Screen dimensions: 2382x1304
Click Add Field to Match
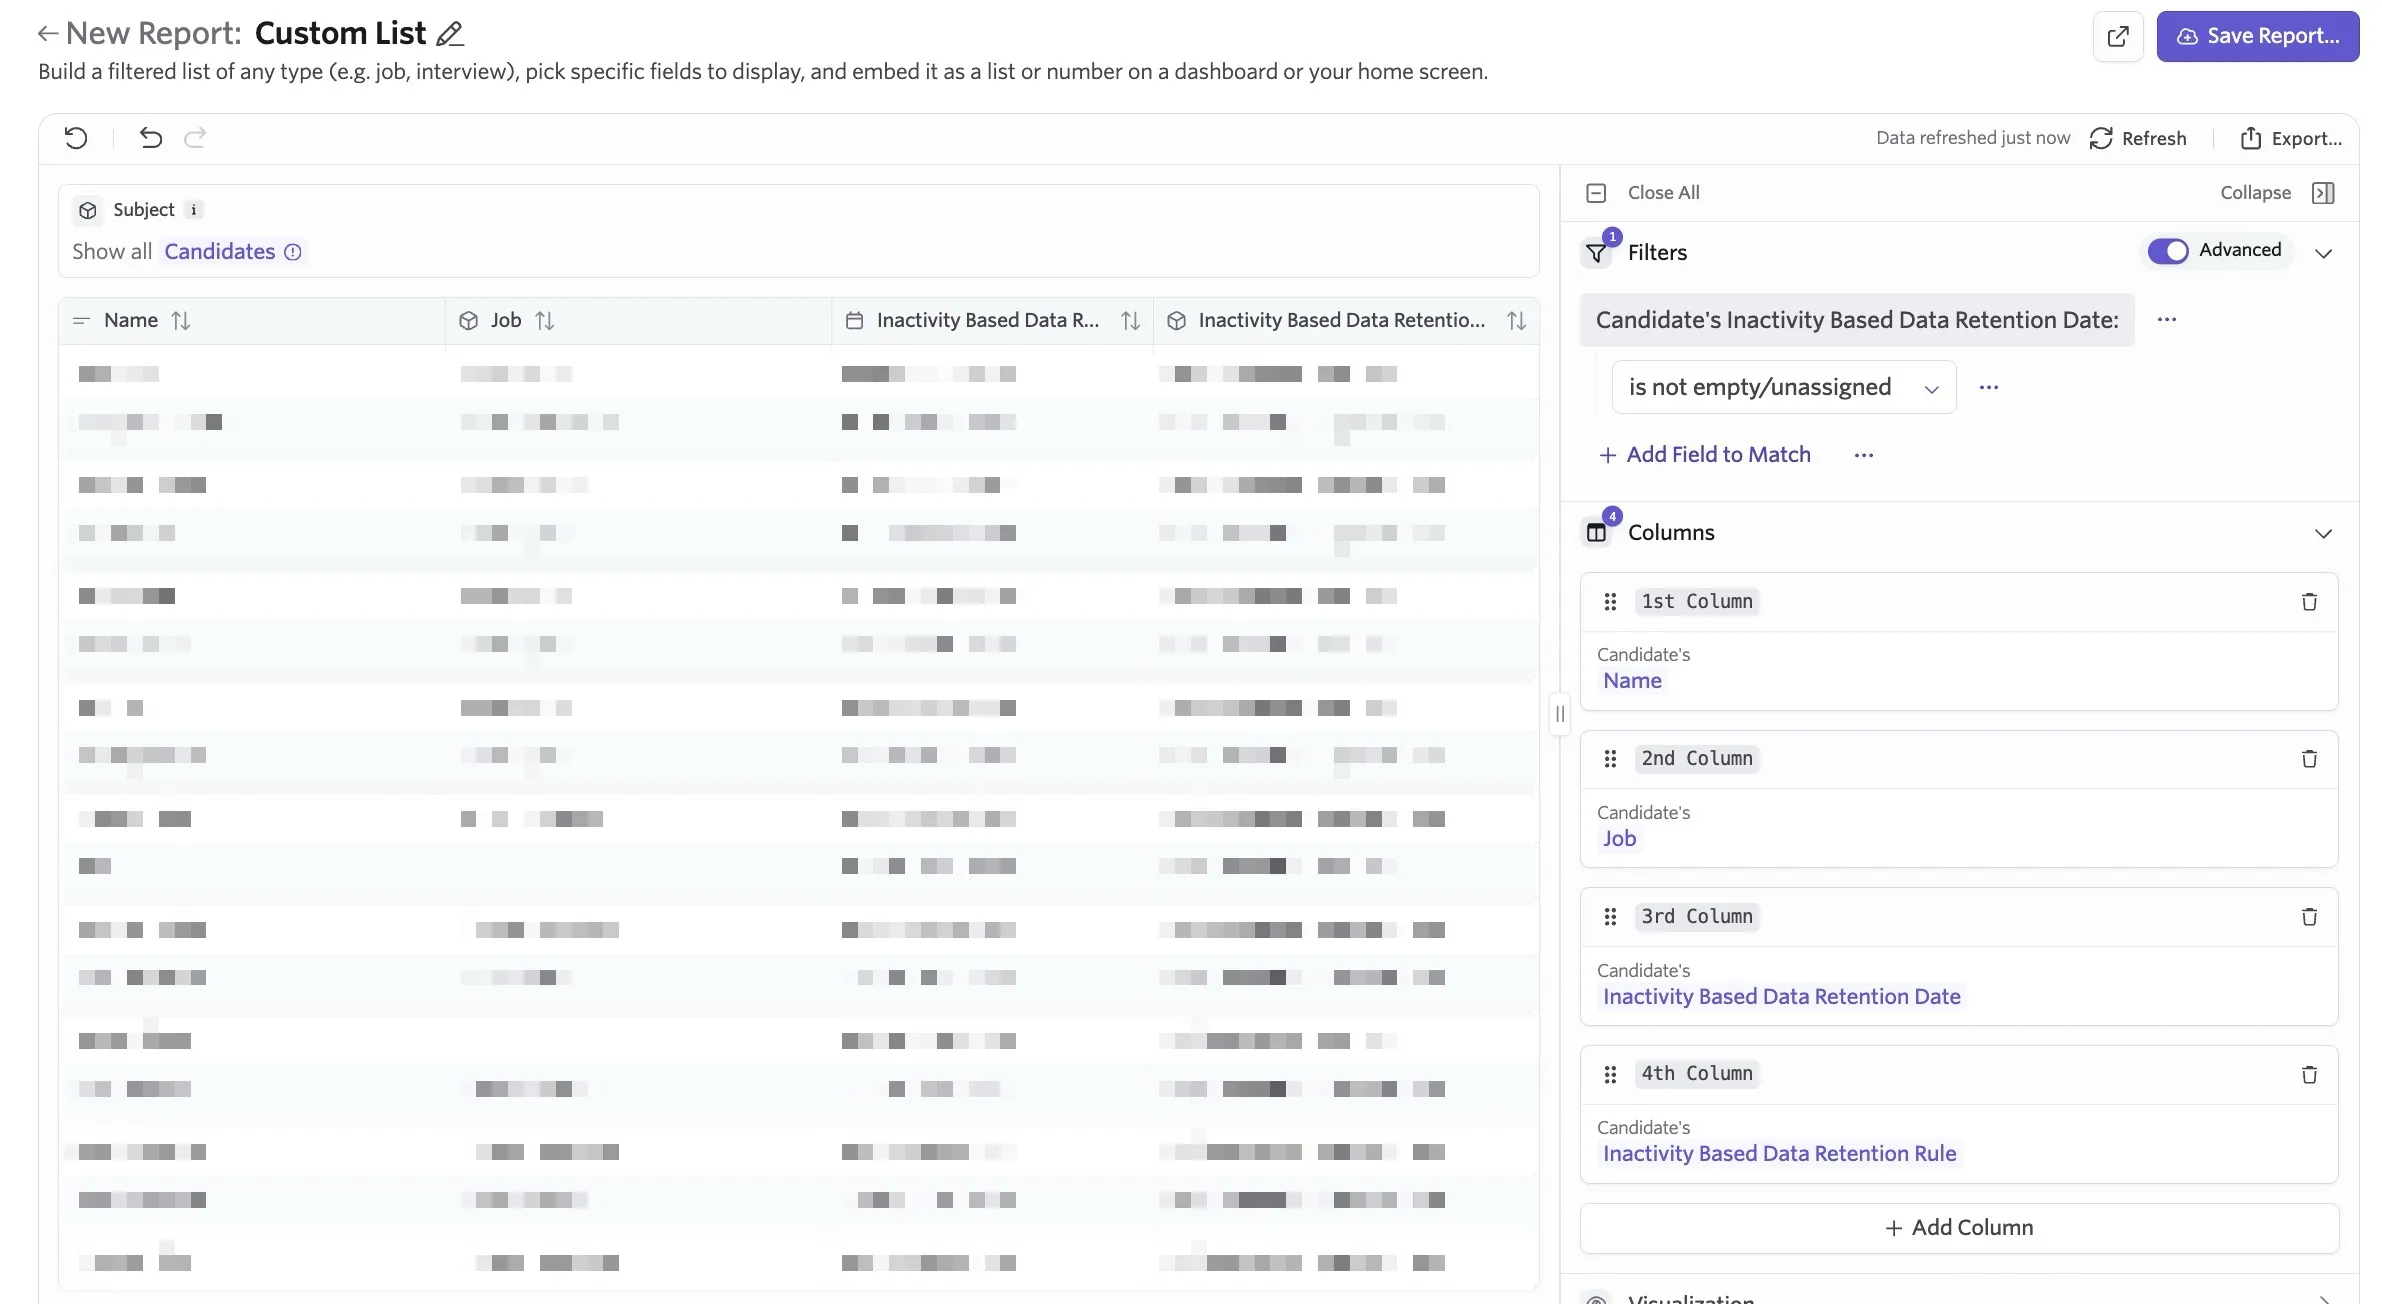[x=1704, y=455]
